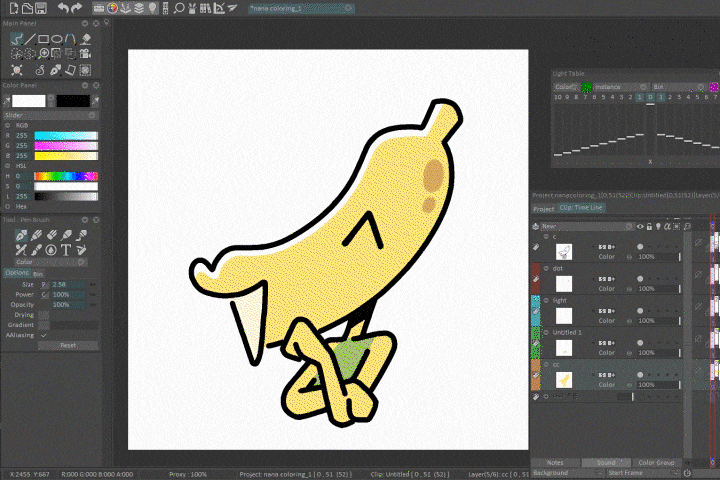Select the spline curve tool
The width and height of the screenshot is (720, 480).
tap(70, 39)
